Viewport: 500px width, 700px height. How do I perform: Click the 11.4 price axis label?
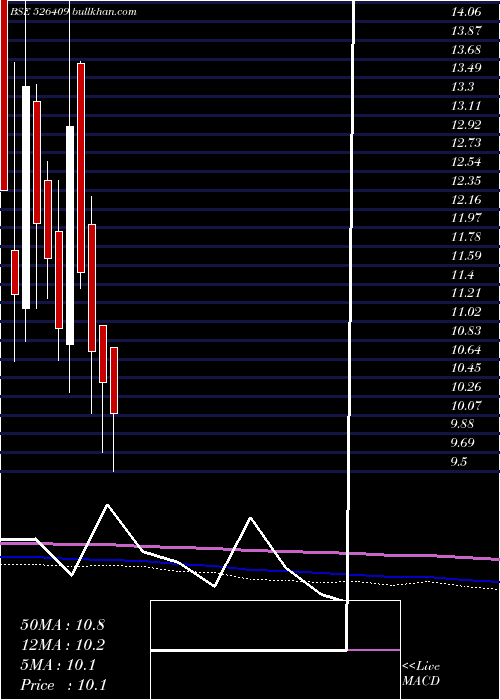[462, 275]
